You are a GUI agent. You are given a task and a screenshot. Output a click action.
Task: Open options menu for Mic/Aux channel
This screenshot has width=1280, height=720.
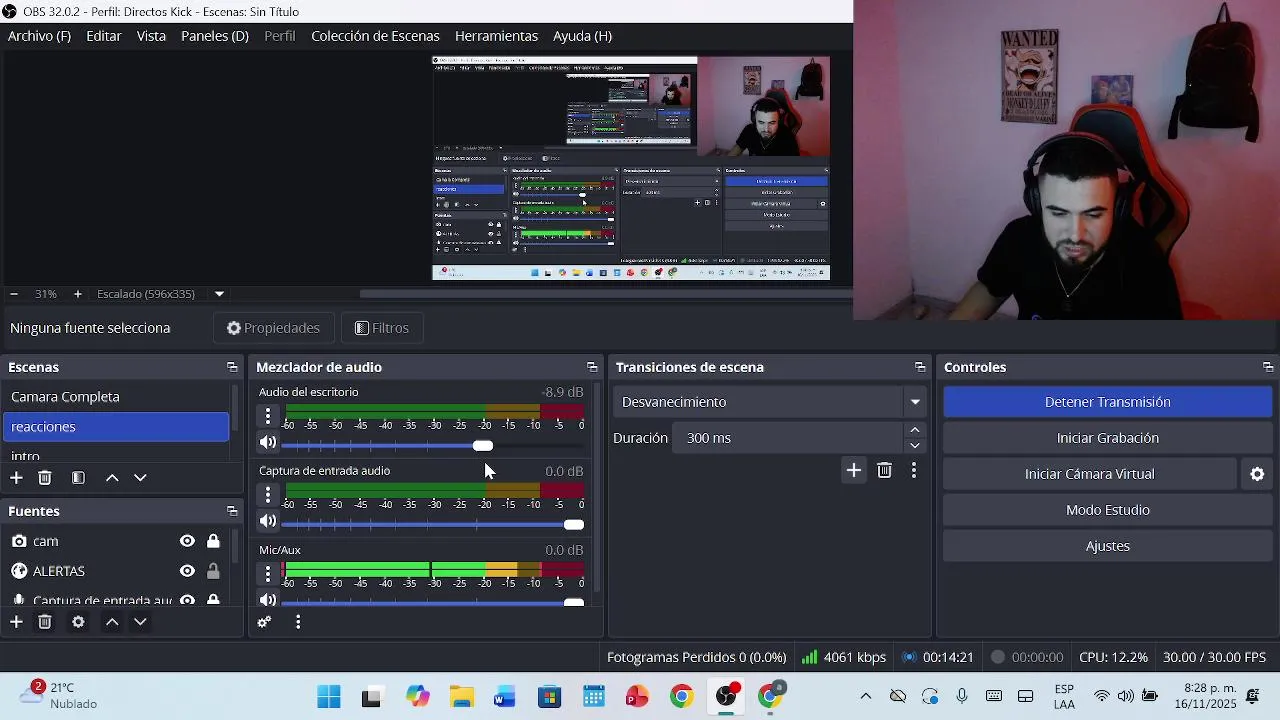(x=267, y=573)
